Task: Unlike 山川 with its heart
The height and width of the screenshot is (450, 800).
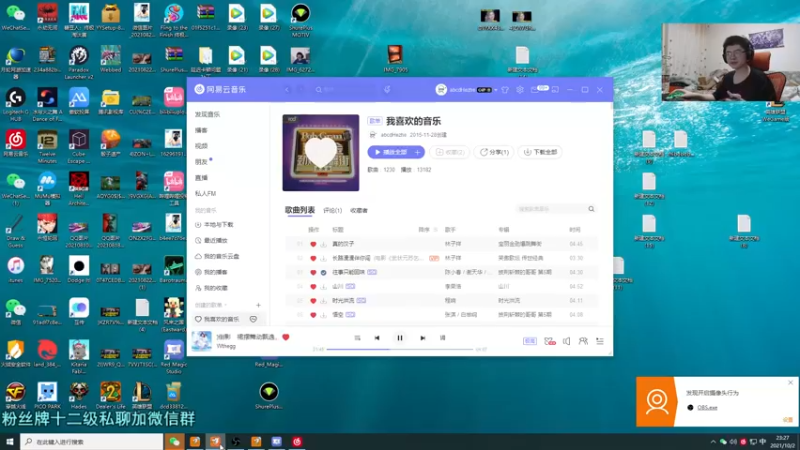Action: 313,287
